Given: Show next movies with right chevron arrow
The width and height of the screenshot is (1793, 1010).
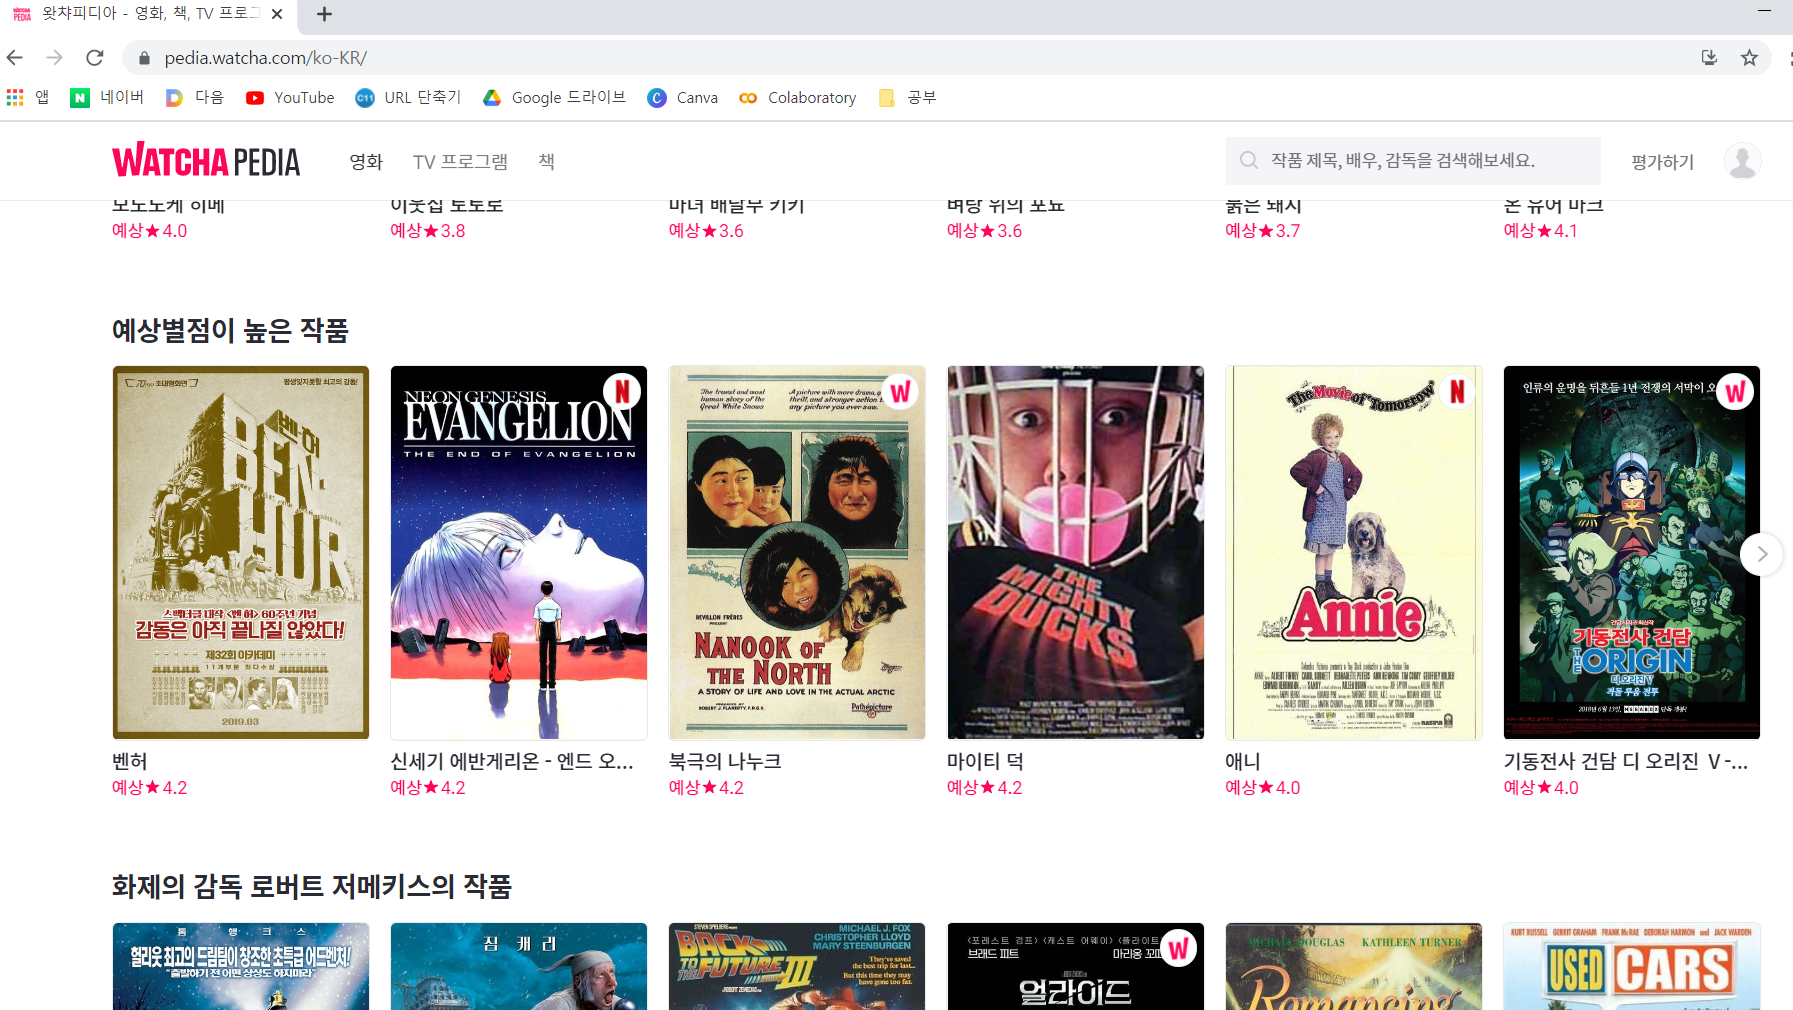Looking at the screenshot, I should [x=1761, y=553].
